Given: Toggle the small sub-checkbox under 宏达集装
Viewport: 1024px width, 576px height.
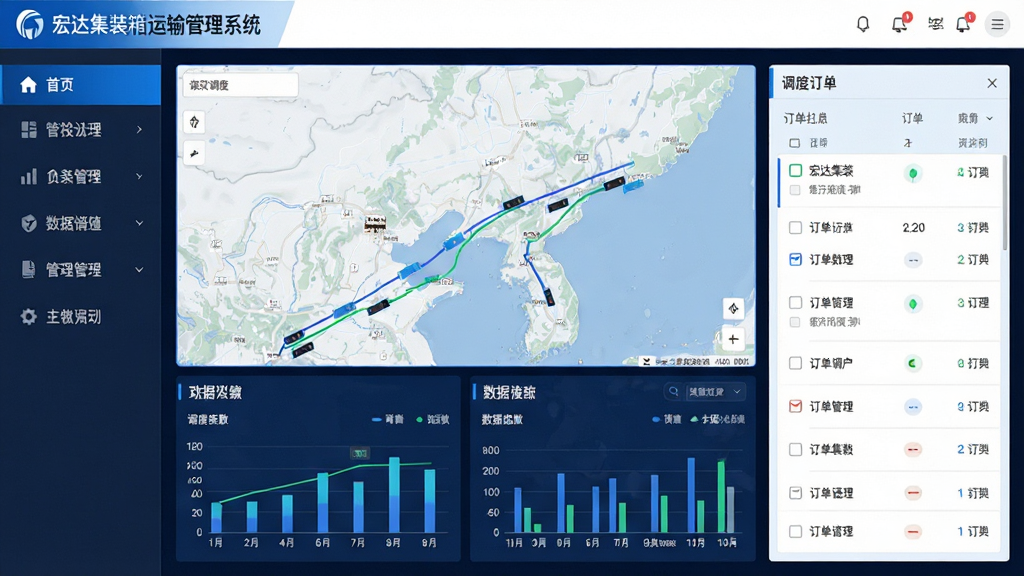Looking at the screenshot, I should pos(795,190).
